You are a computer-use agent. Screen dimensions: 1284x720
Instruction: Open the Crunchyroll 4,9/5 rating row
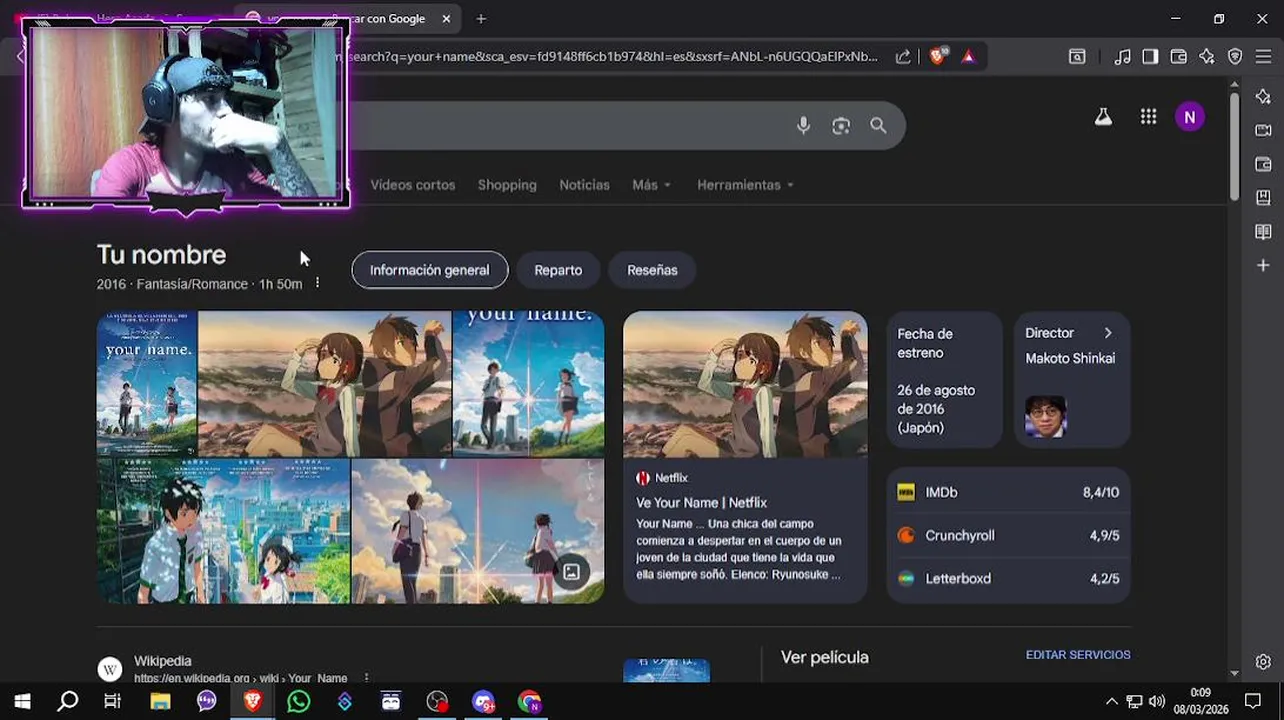pos(1008,535)
